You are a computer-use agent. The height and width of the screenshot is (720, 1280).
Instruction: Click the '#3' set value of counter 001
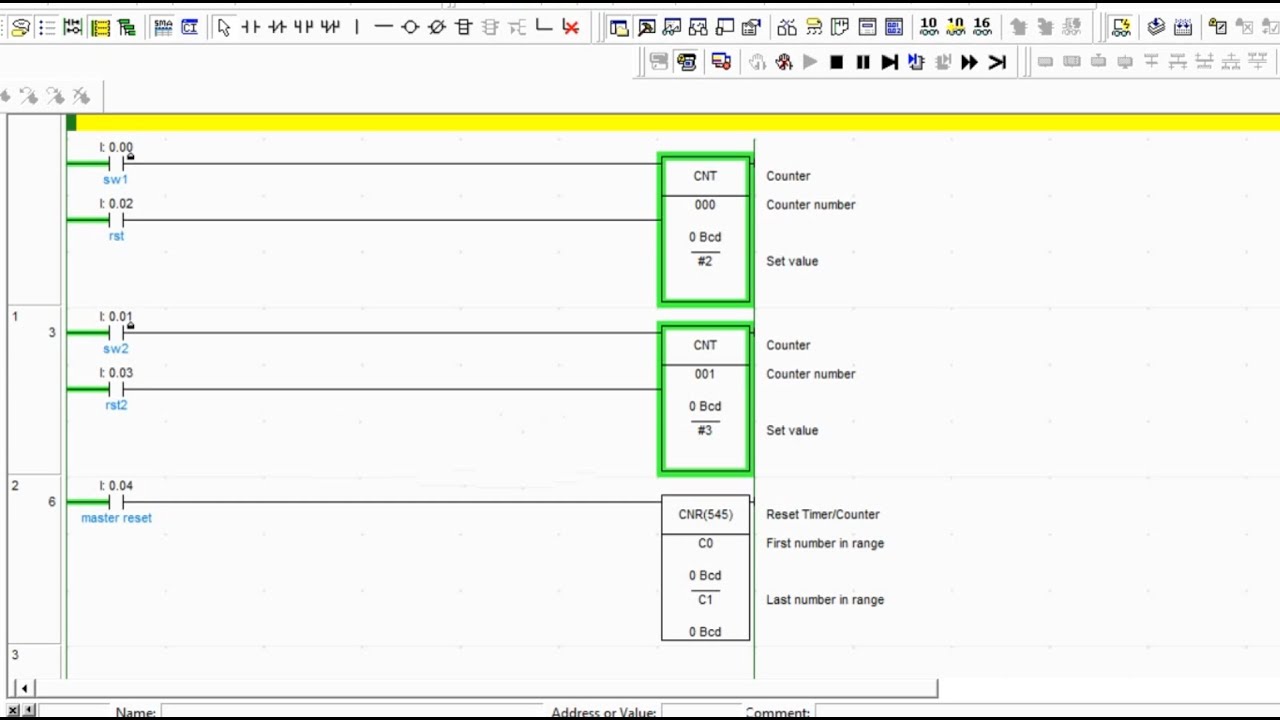pyautogui.click(x=705, y=430)
